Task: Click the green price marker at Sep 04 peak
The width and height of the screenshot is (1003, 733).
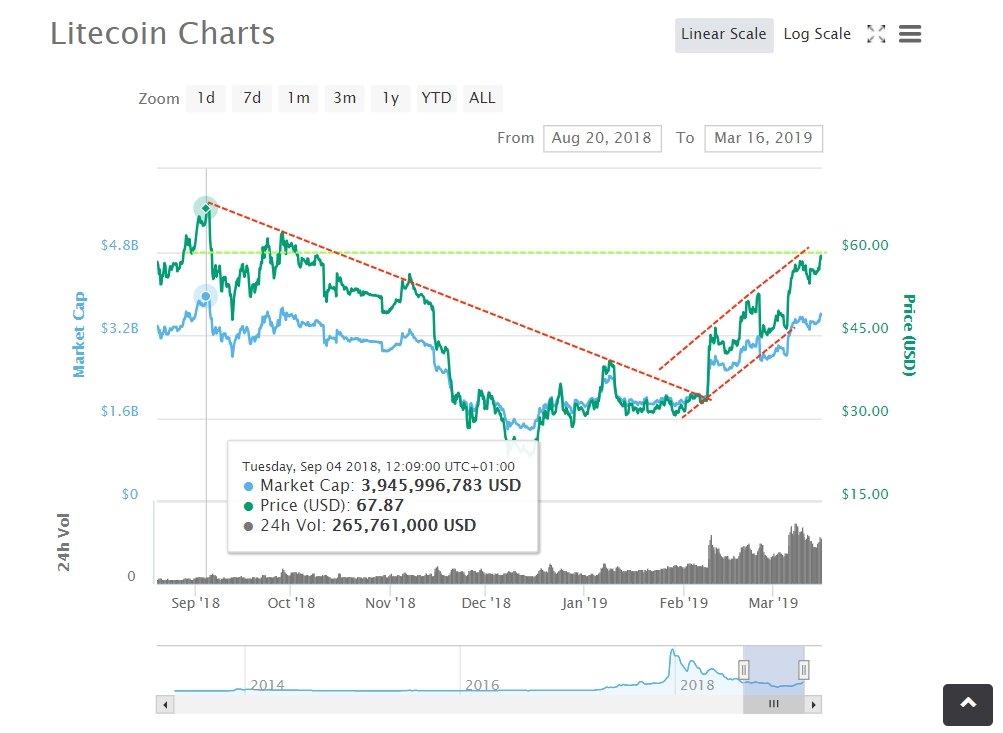Action: point(206,208)
